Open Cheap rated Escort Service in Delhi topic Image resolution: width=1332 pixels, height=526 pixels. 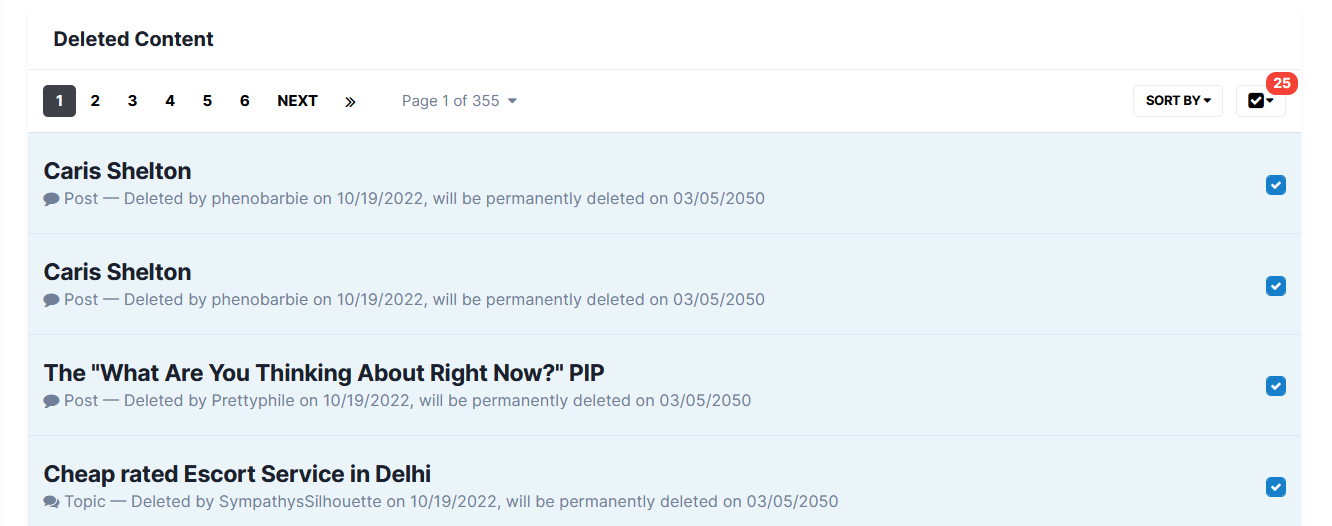tap(237, 474)
